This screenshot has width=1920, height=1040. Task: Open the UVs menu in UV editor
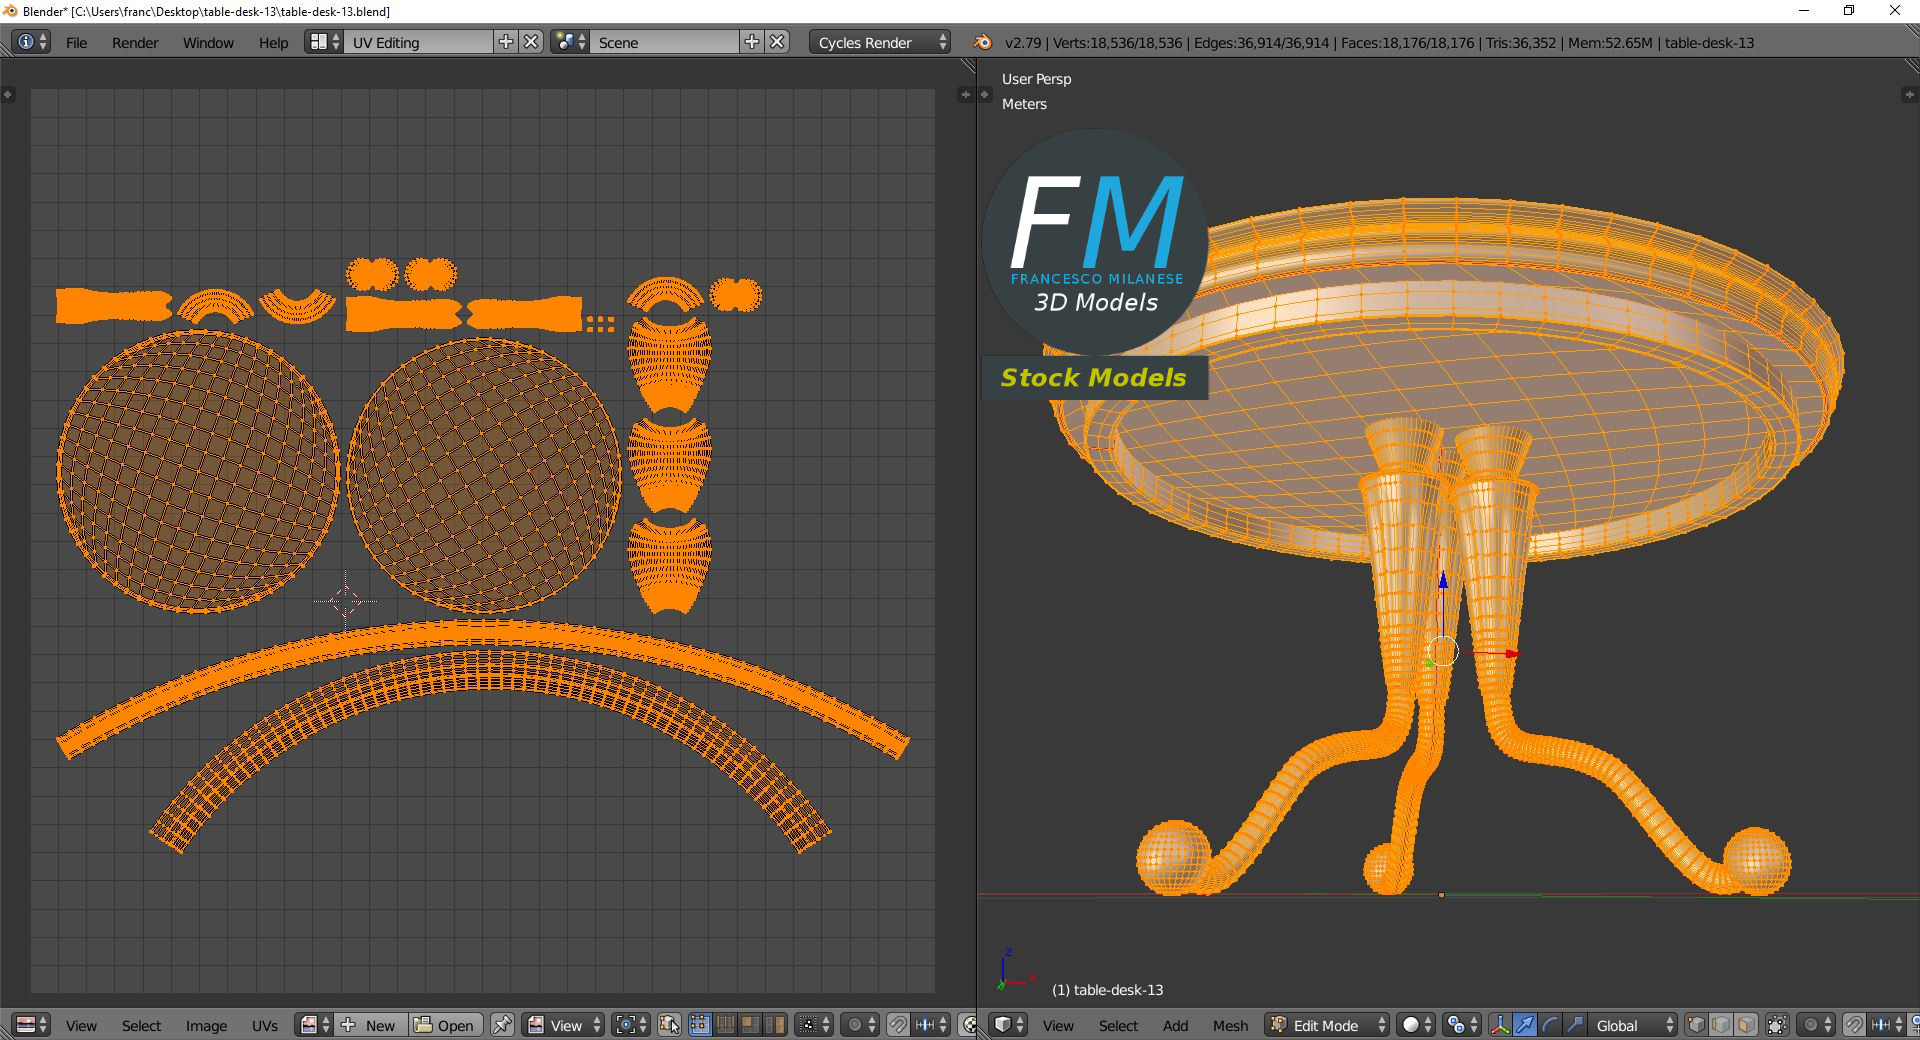pos(265,1025)
